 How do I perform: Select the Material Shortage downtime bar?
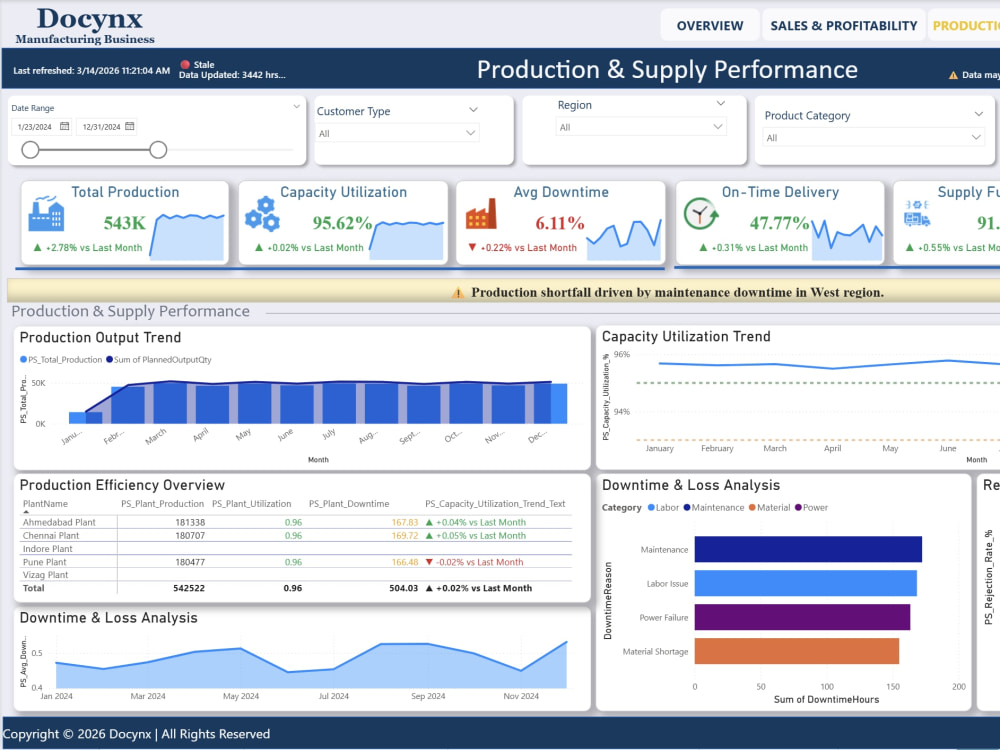[x=797, y=651]
